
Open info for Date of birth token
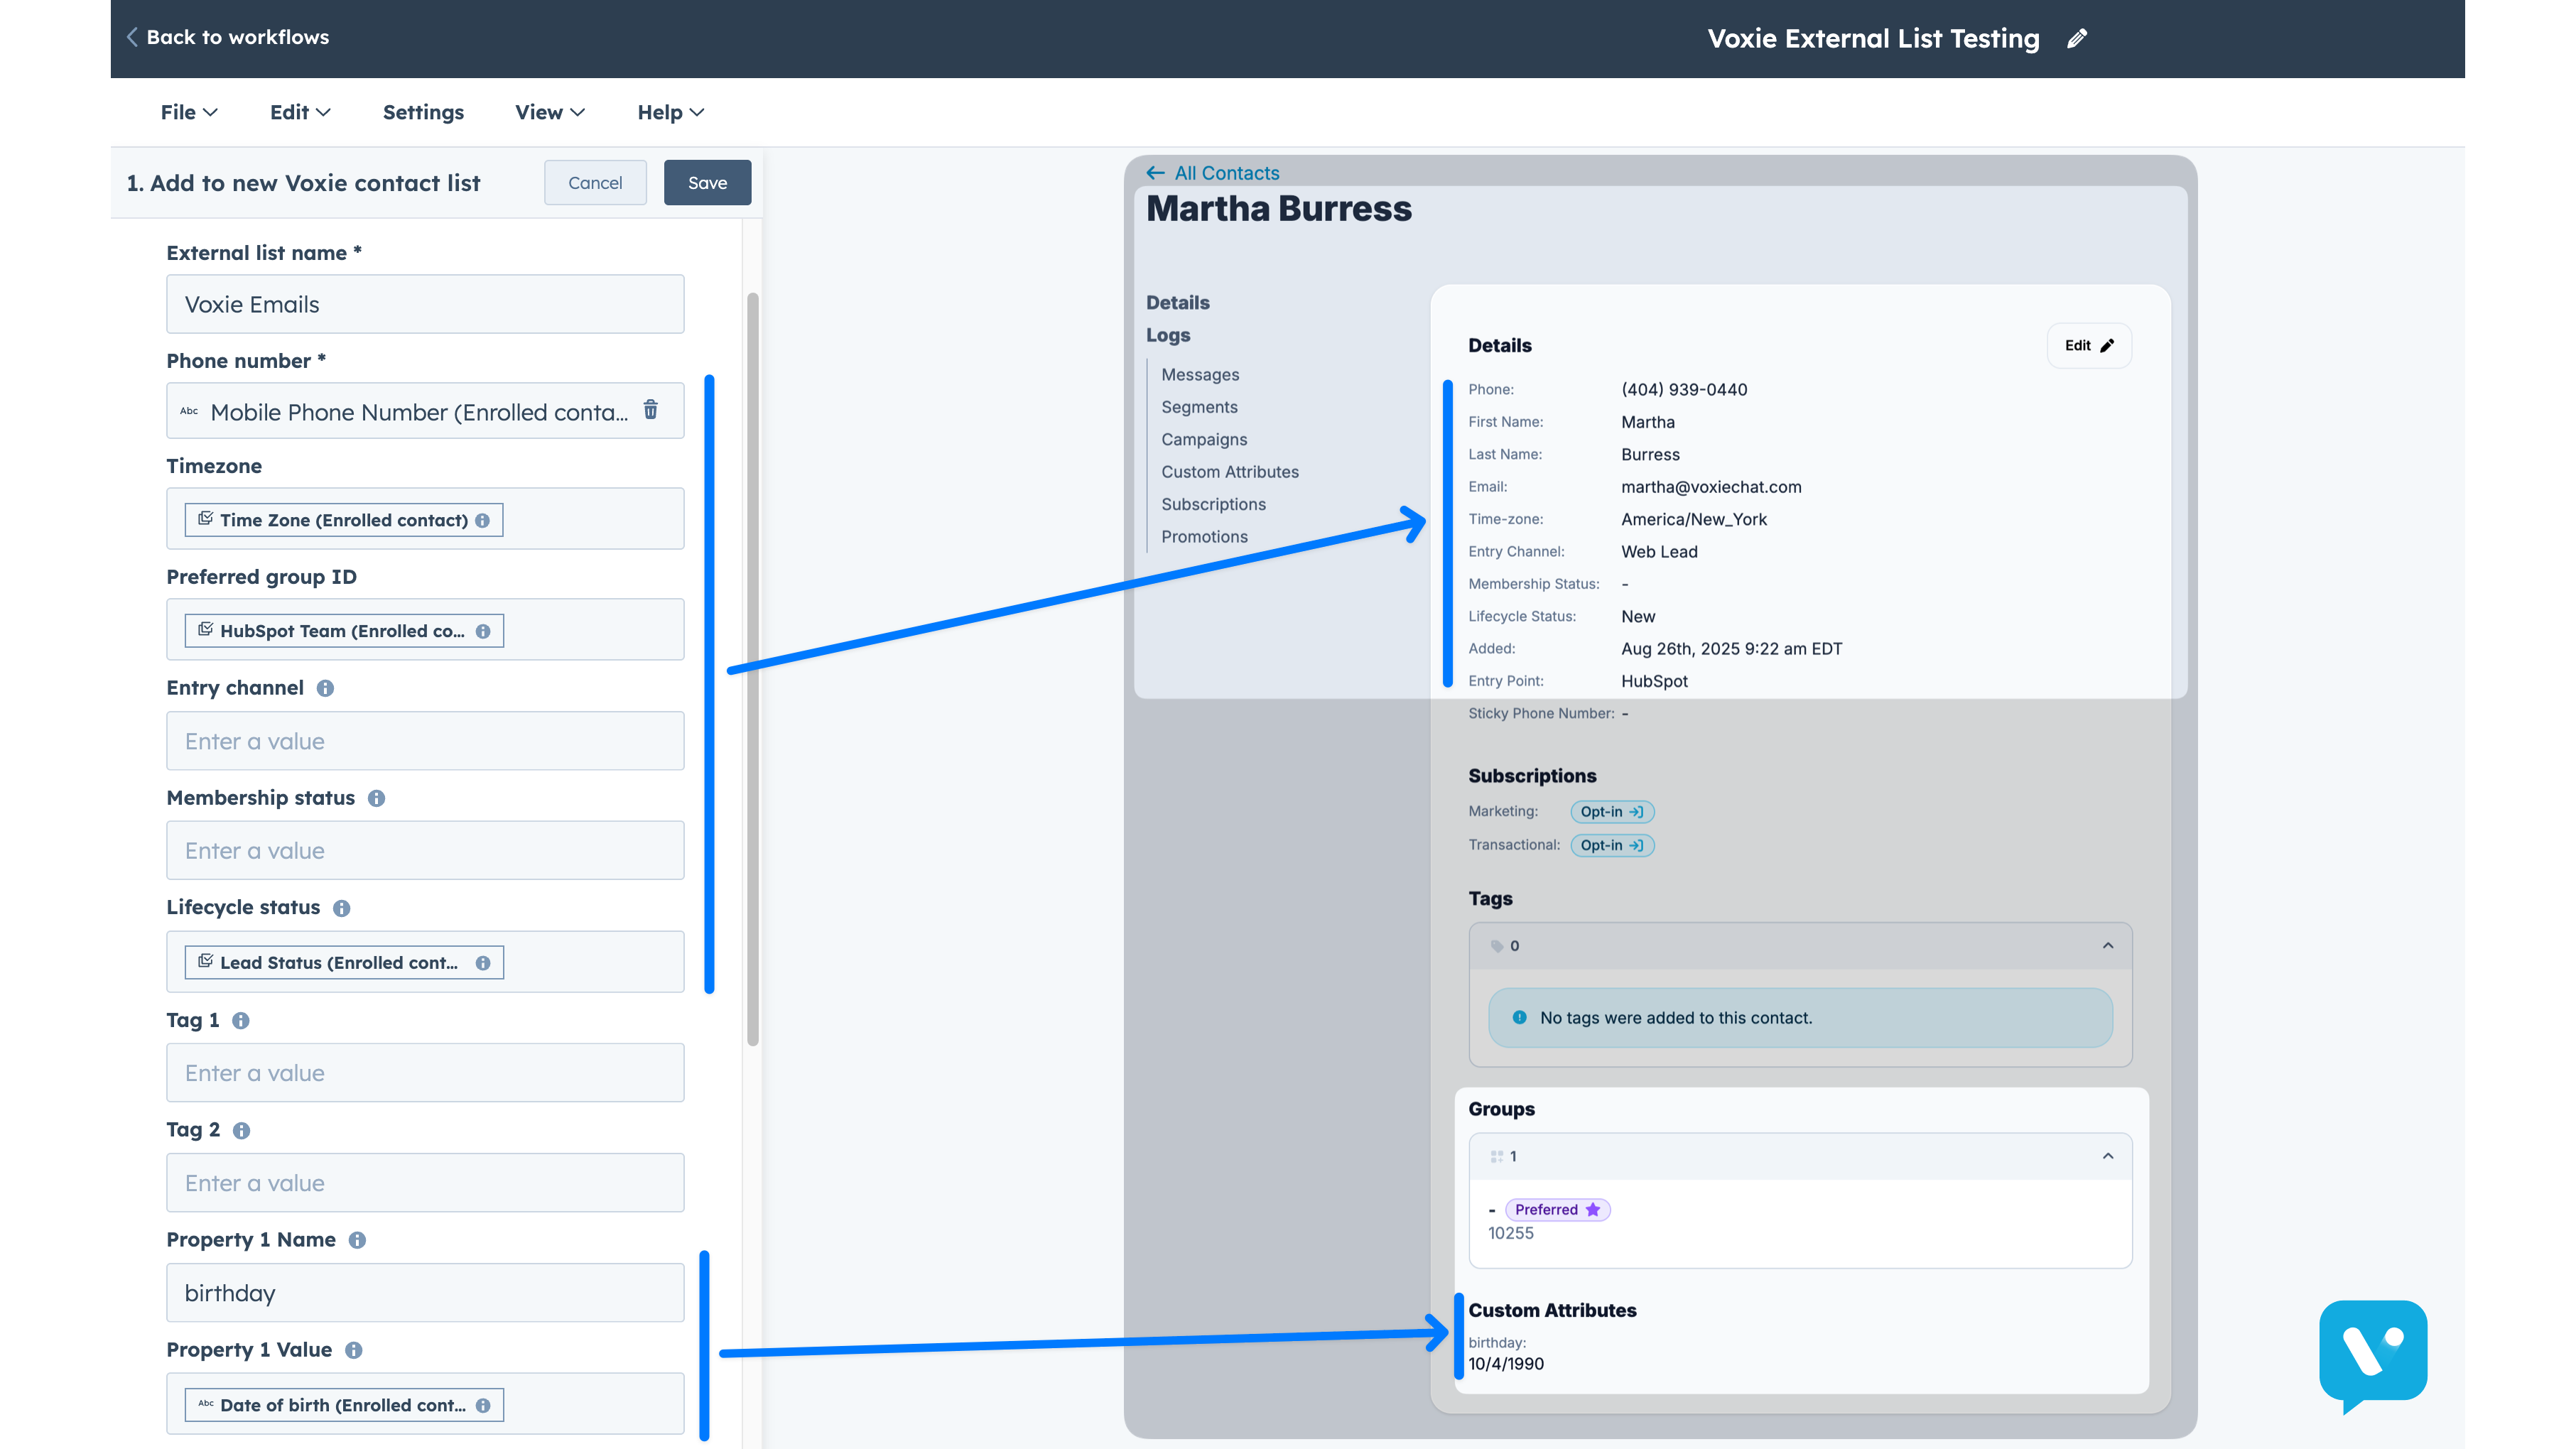coord(483,1405)
